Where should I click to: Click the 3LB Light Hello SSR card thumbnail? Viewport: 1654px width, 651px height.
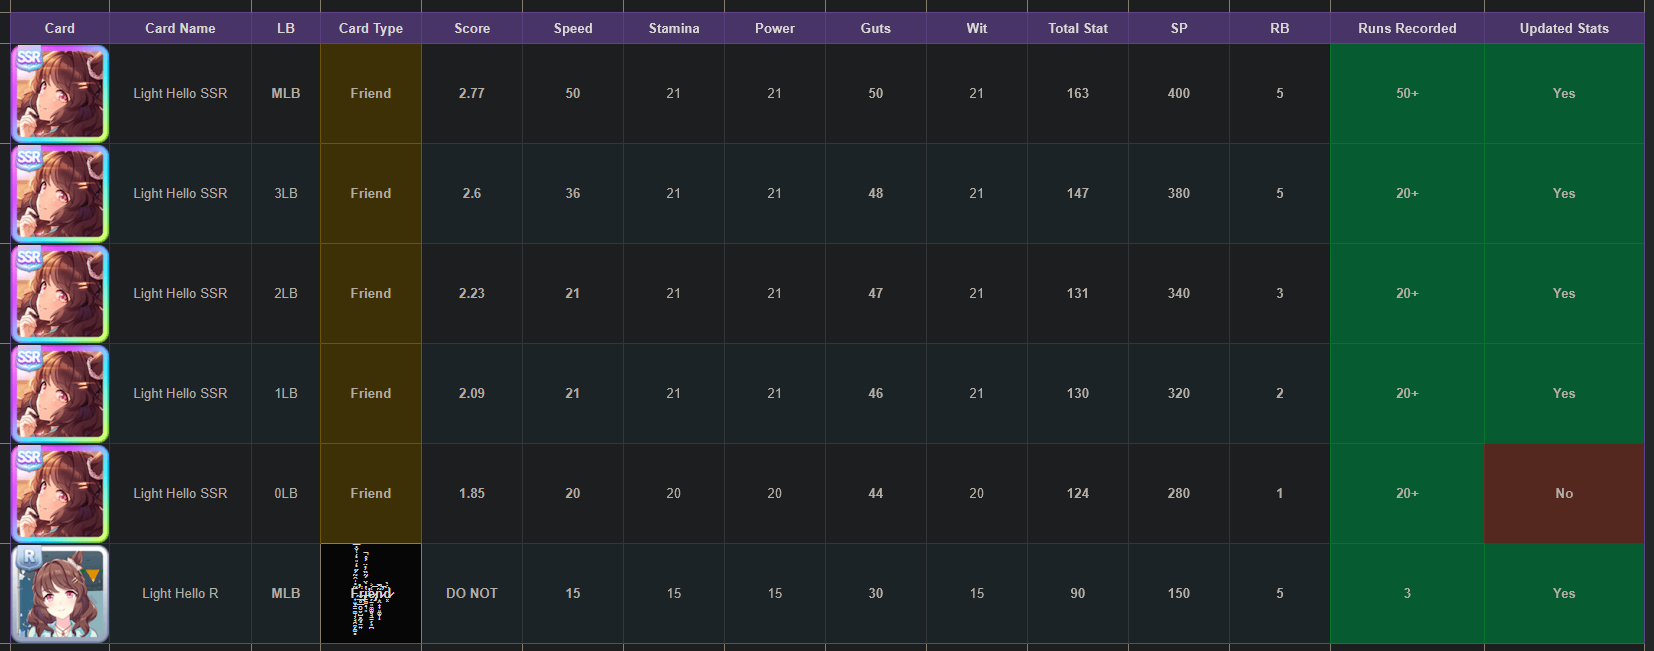[60, 193]
